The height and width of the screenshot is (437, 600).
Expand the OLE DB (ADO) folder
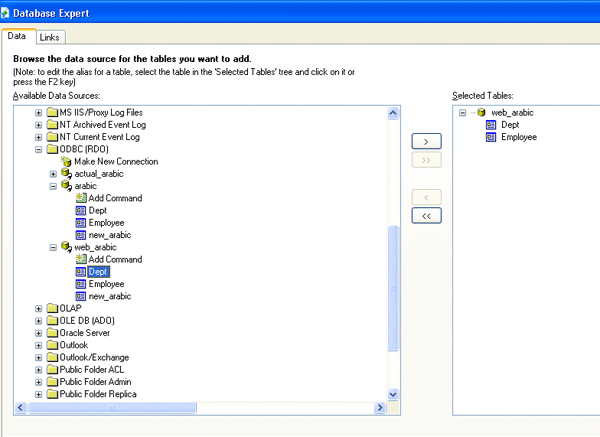pyautogui.click(x=39, y=321)
